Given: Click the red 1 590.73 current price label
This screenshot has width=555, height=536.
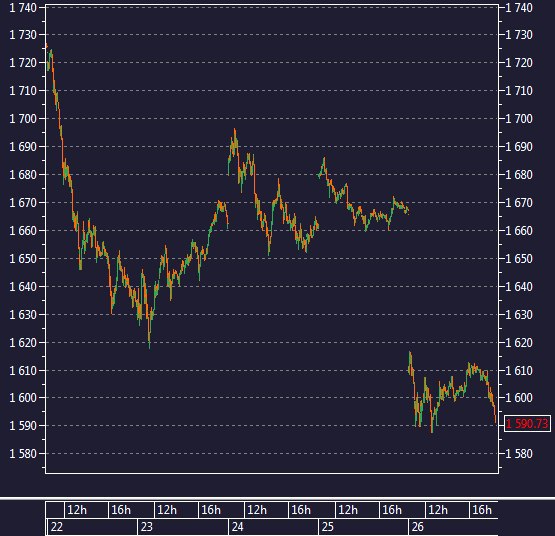Looking at the screenshot, I should tap(527, 423).
